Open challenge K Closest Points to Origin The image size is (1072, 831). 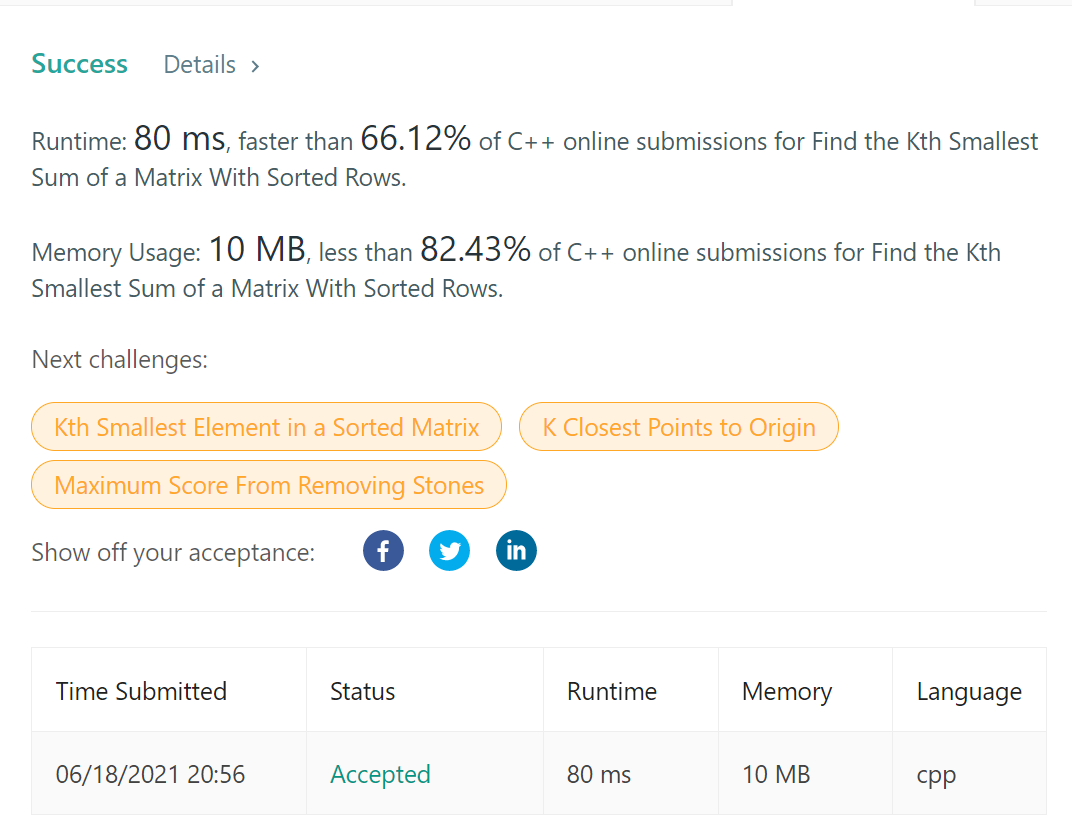pyautogui.click(x=679, y=427)
